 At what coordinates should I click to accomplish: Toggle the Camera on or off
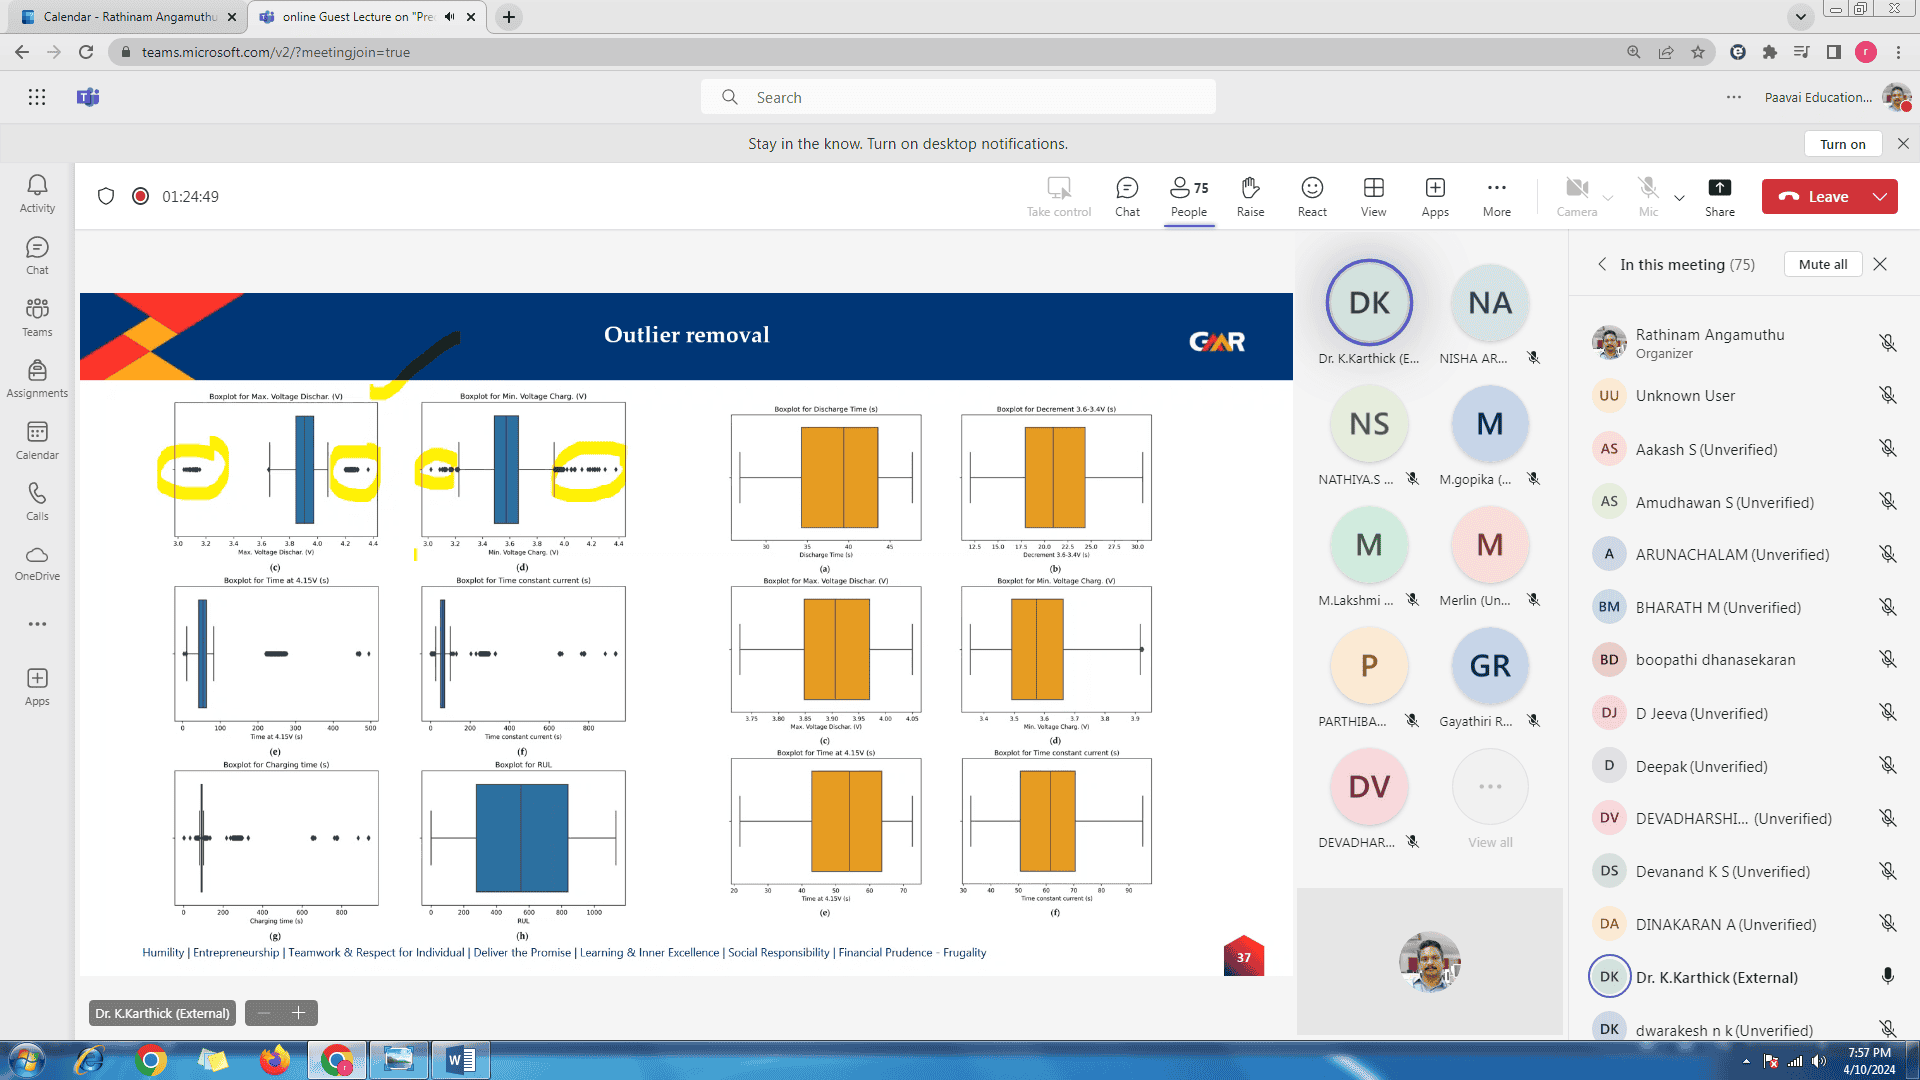1577,196
